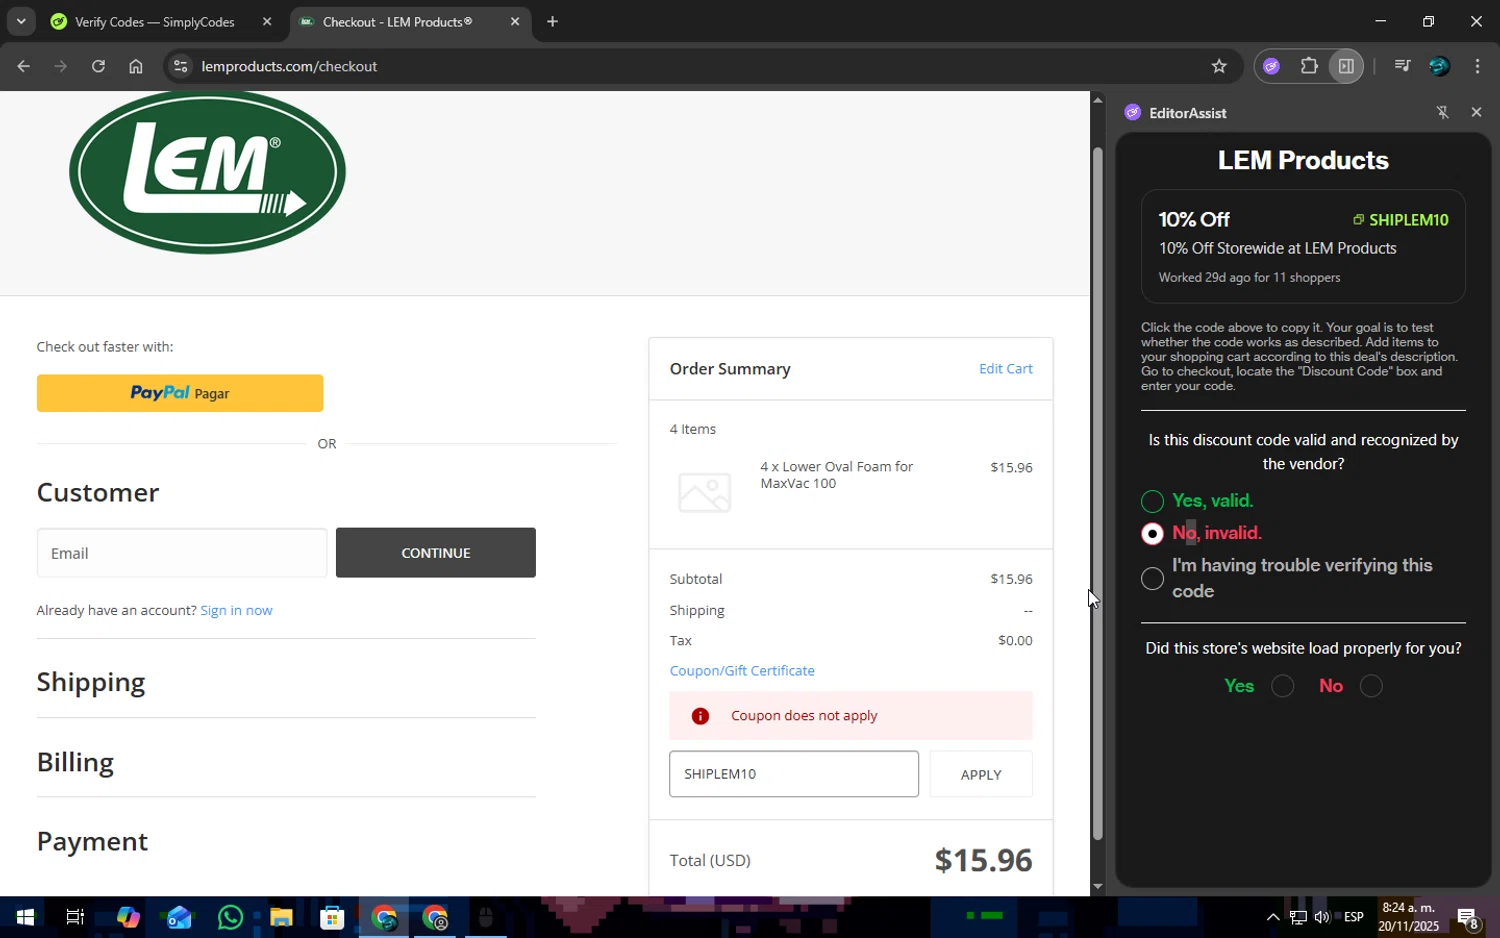Reload the checkout page
The width and height of the screenshot is (1500, 938).
pyautogui.click(x=98, y=66)
